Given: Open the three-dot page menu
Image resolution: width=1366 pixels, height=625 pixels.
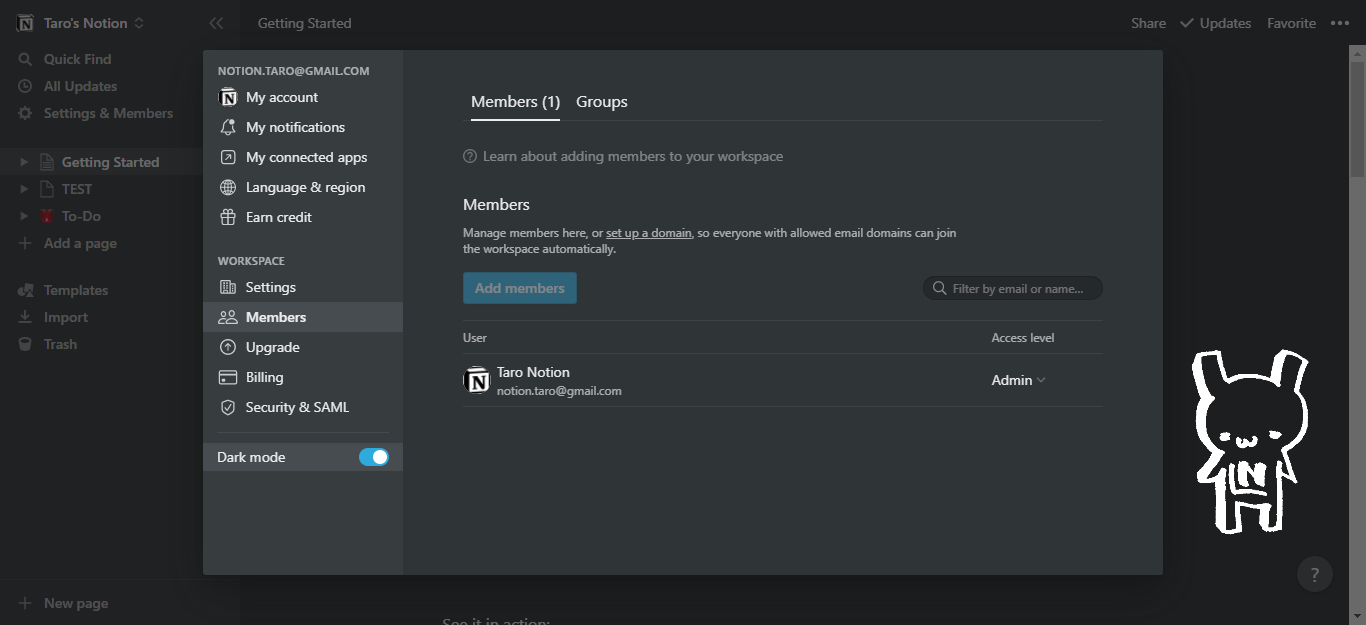Looking at the screenshot, I should [1340, 23].
